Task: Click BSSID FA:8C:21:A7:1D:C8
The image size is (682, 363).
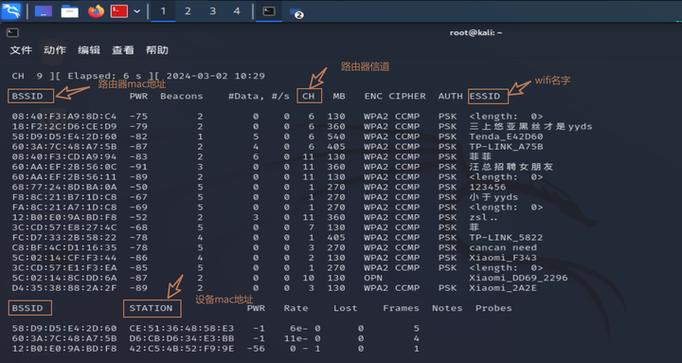Action: click(64, 207)
